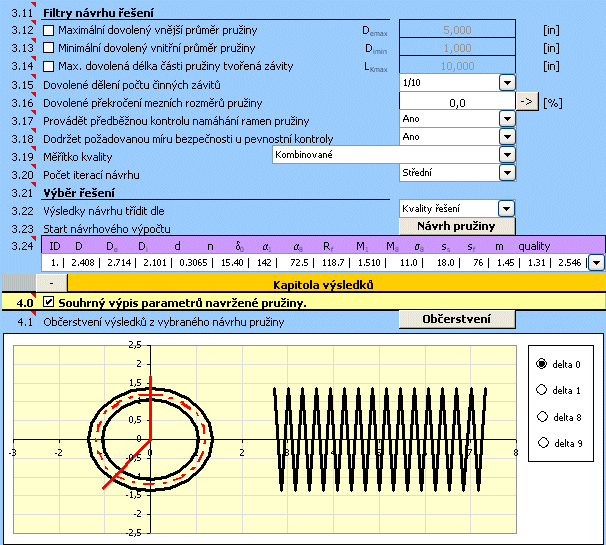This screenshot has height=545, width=606.
Task: Enable minimum inner spring diameter filter checkbox
Action: [49, 48]
